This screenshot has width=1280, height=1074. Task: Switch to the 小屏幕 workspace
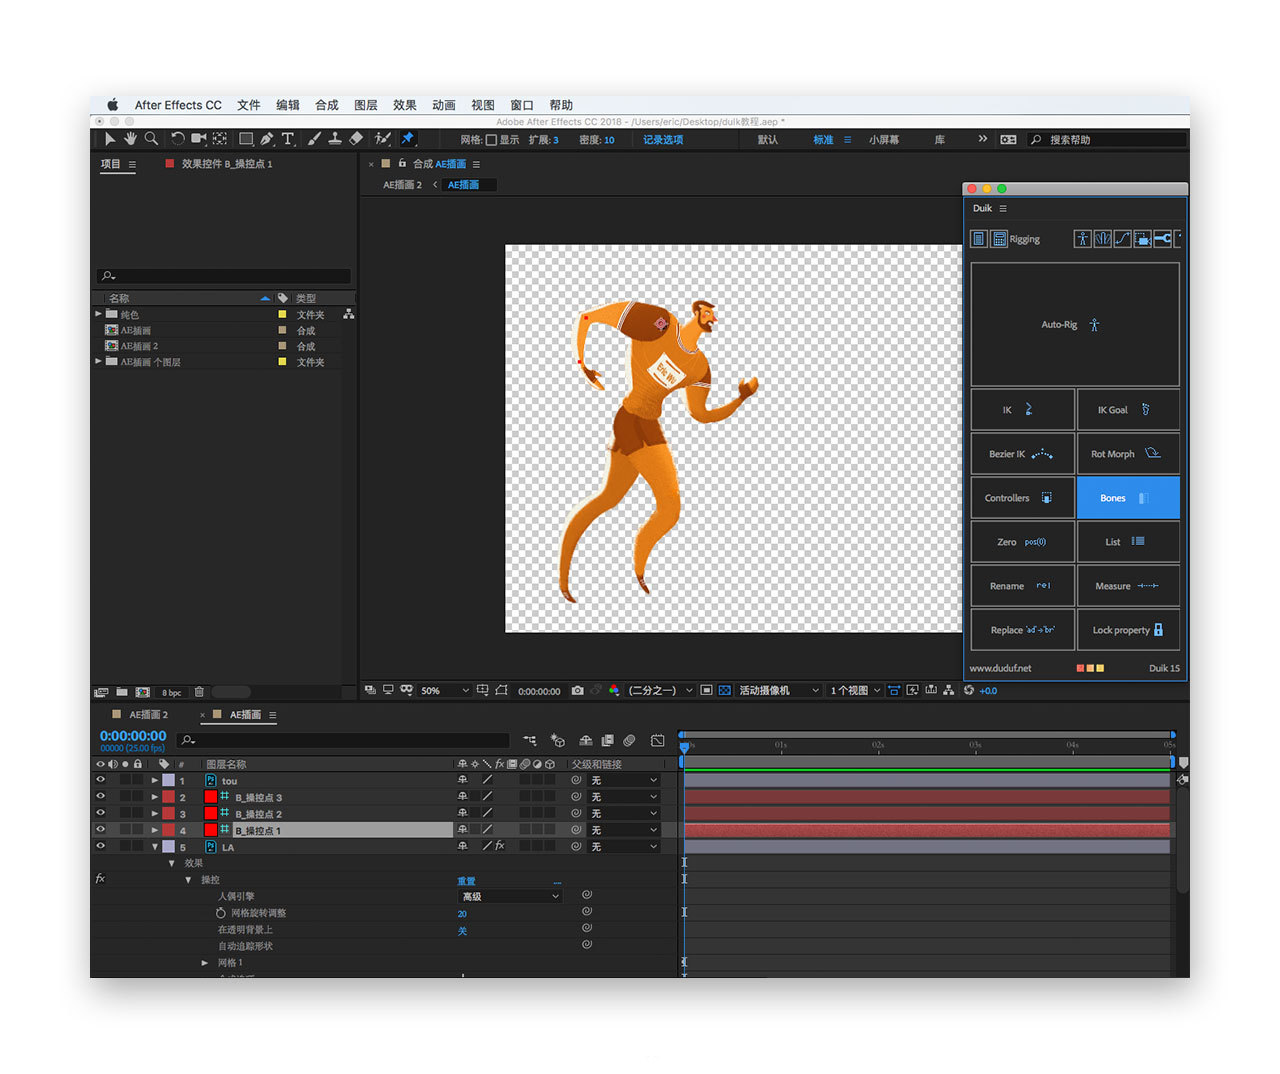(884, 140)
